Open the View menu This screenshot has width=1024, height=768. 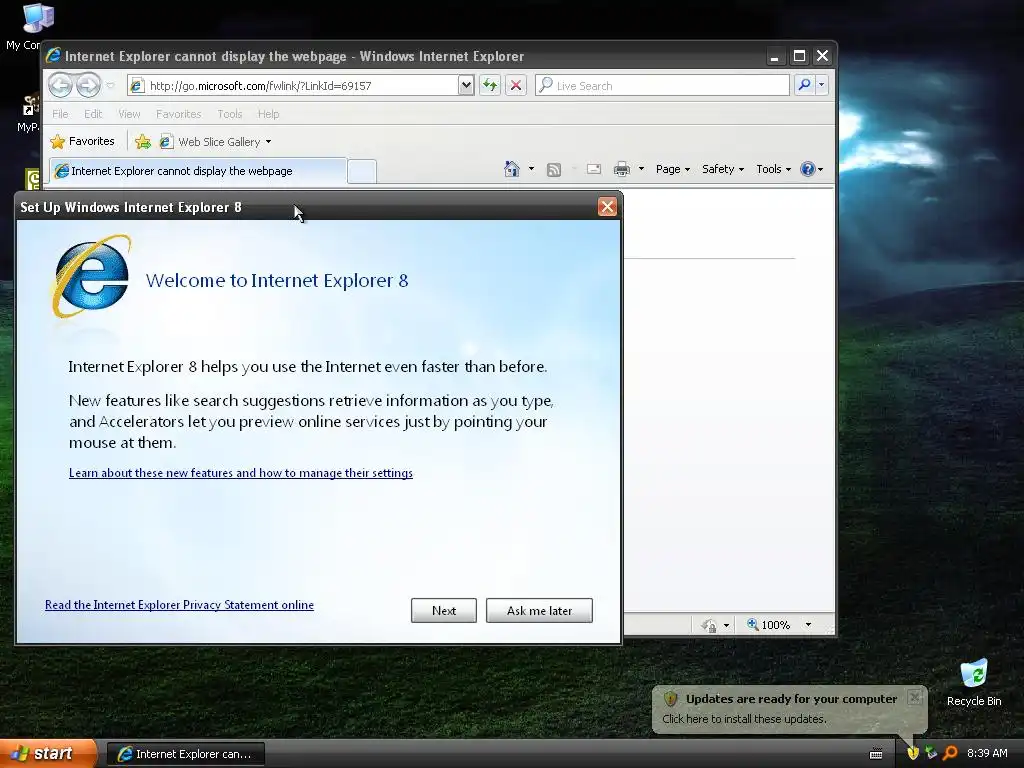(x=129, y=114)
